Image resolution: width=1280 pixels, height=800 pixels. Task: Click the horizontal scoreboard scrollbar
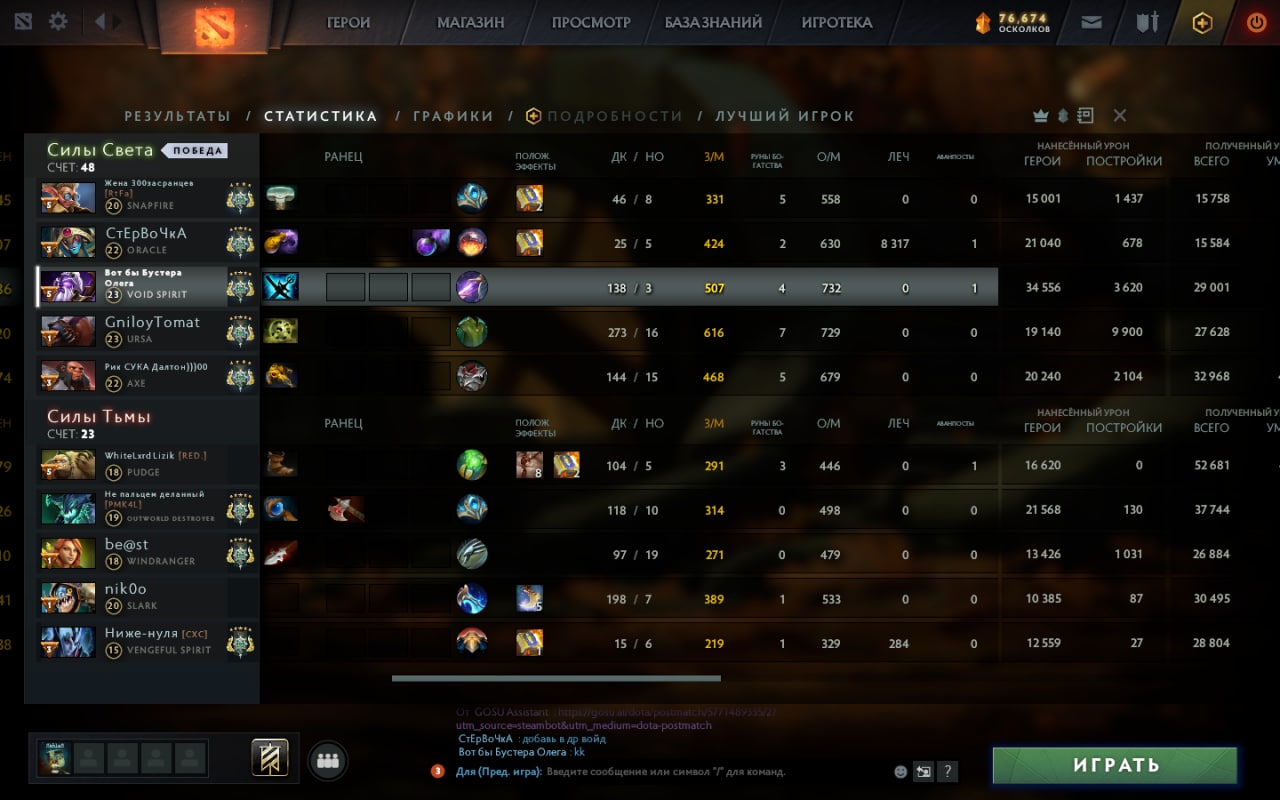coord(556,678)
